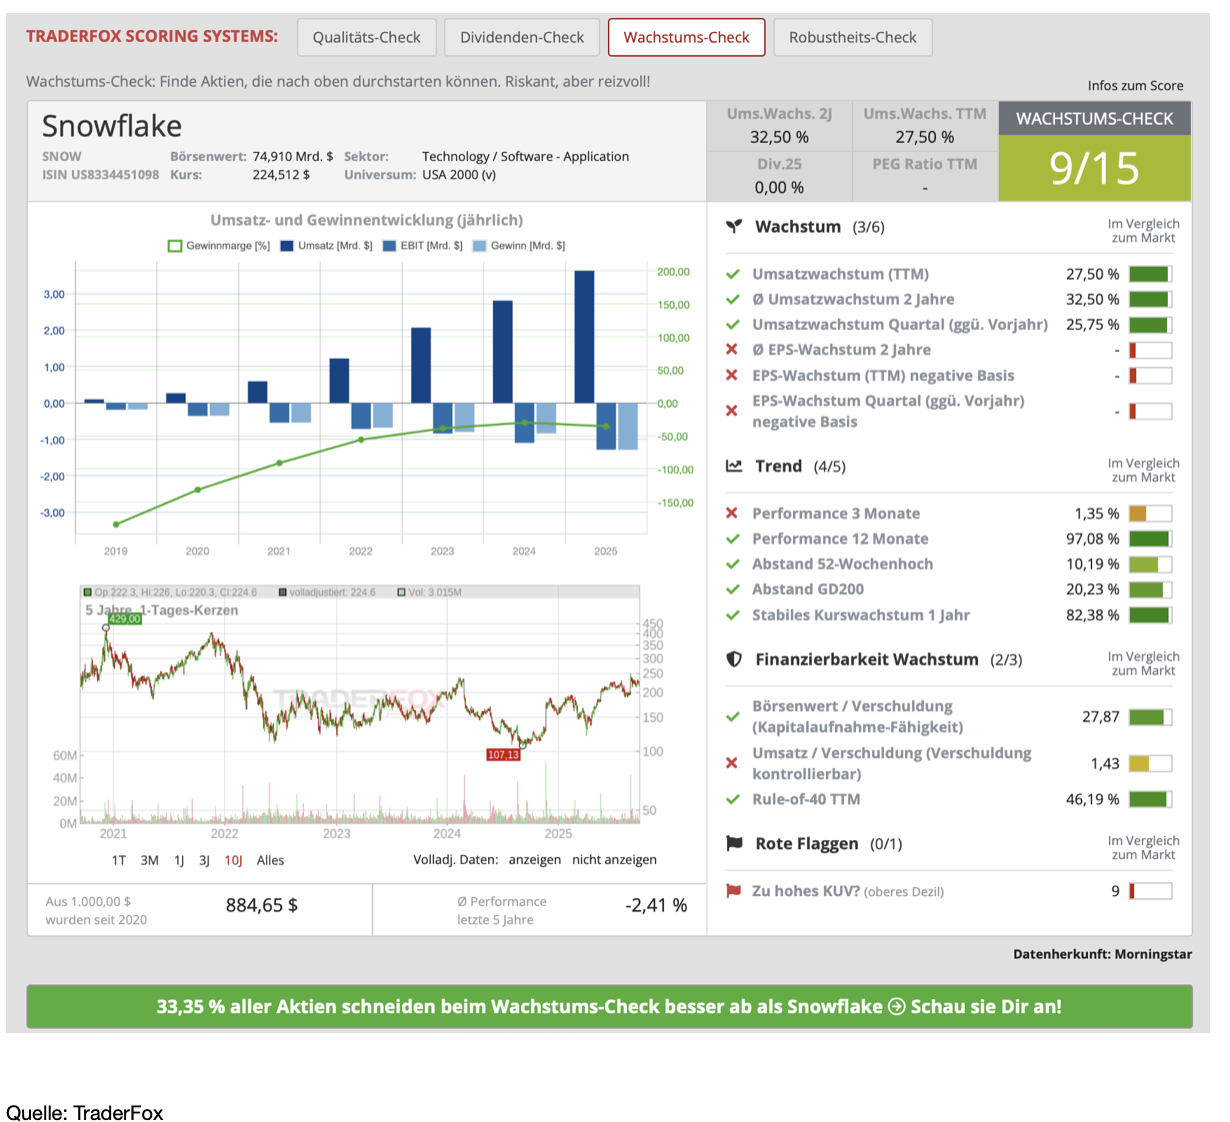Open the Robustheits-Check tab
The width and height of the screenshot is (1230, 1122).
pos(852,37)
